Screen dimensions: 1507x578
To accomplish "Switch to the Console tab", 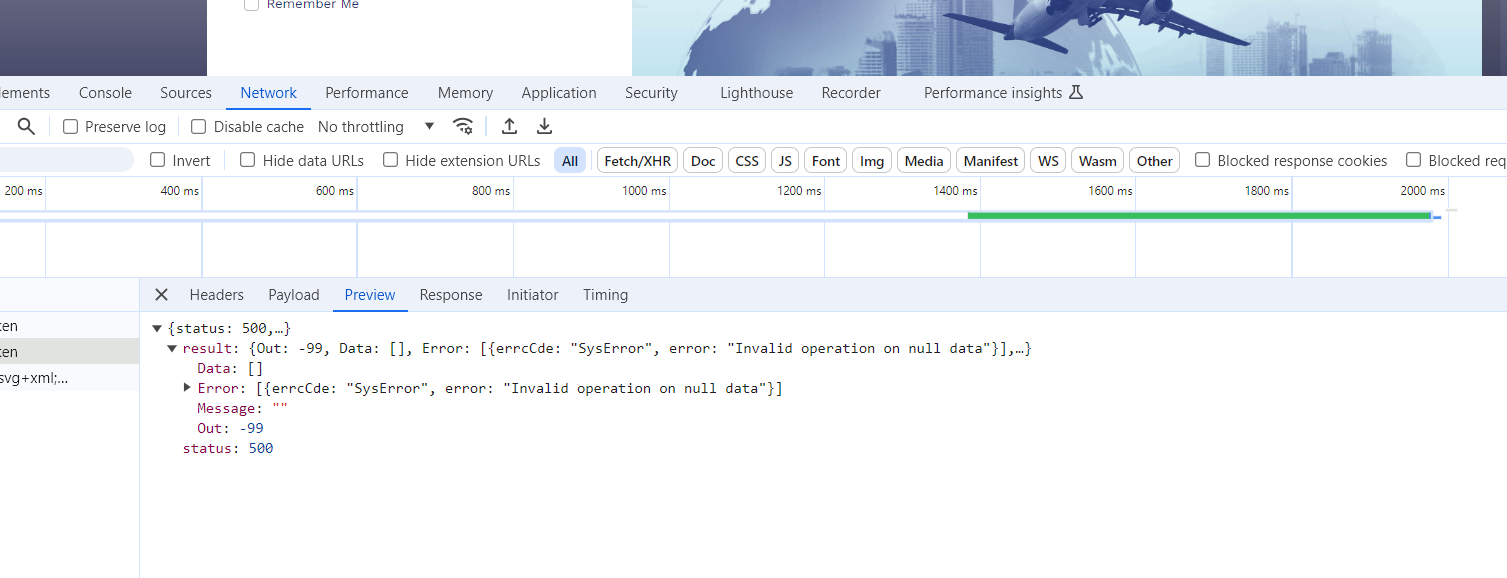I will click(x=105, y=93).
